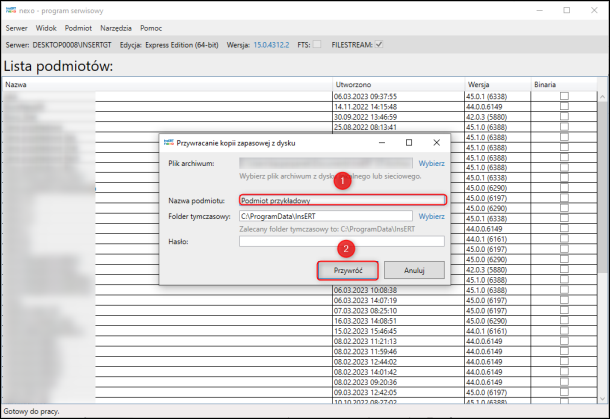Select the cell 15.02.2023 15:46:45

pyautogui.click(x=399, y=331)
